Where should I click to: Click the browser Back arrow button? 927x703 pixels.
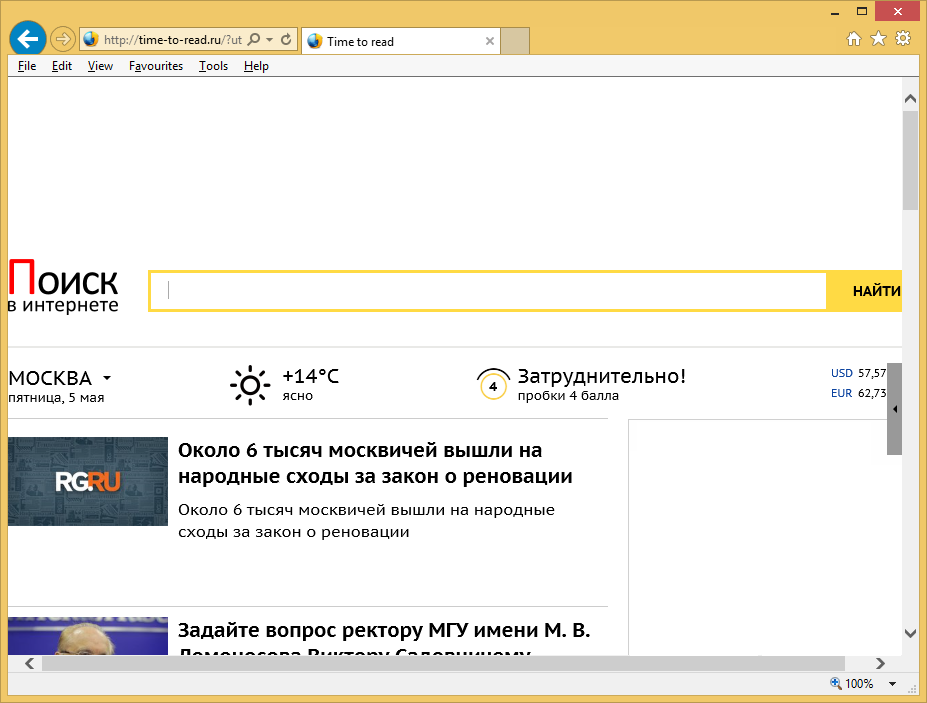[x=28, y=39]
